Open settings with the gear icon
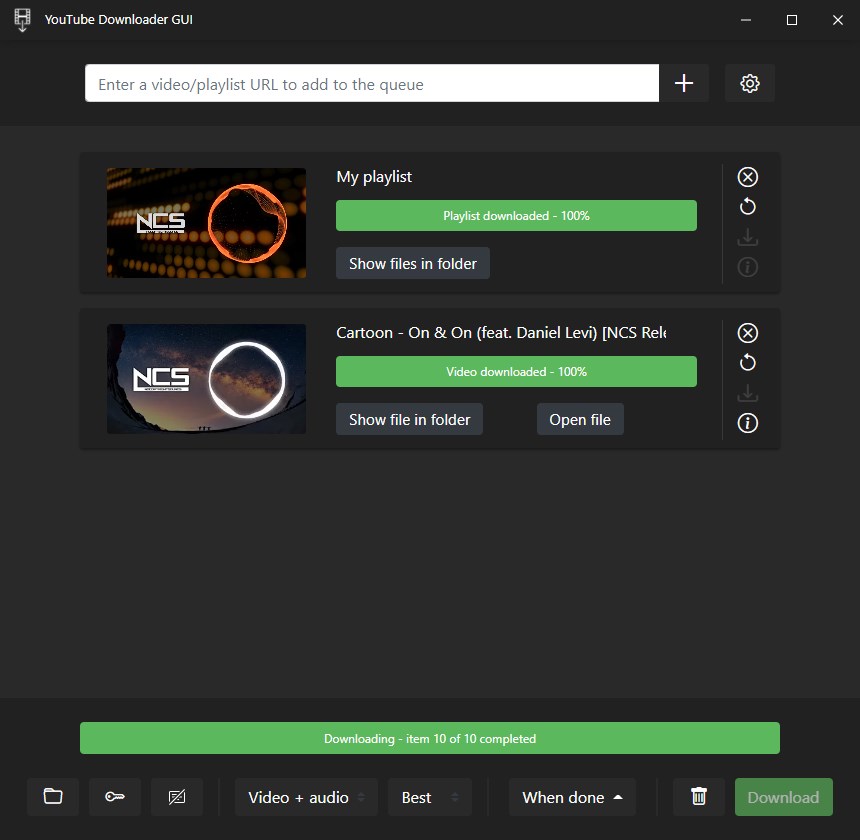860x840 pixels. coord(750,83)
